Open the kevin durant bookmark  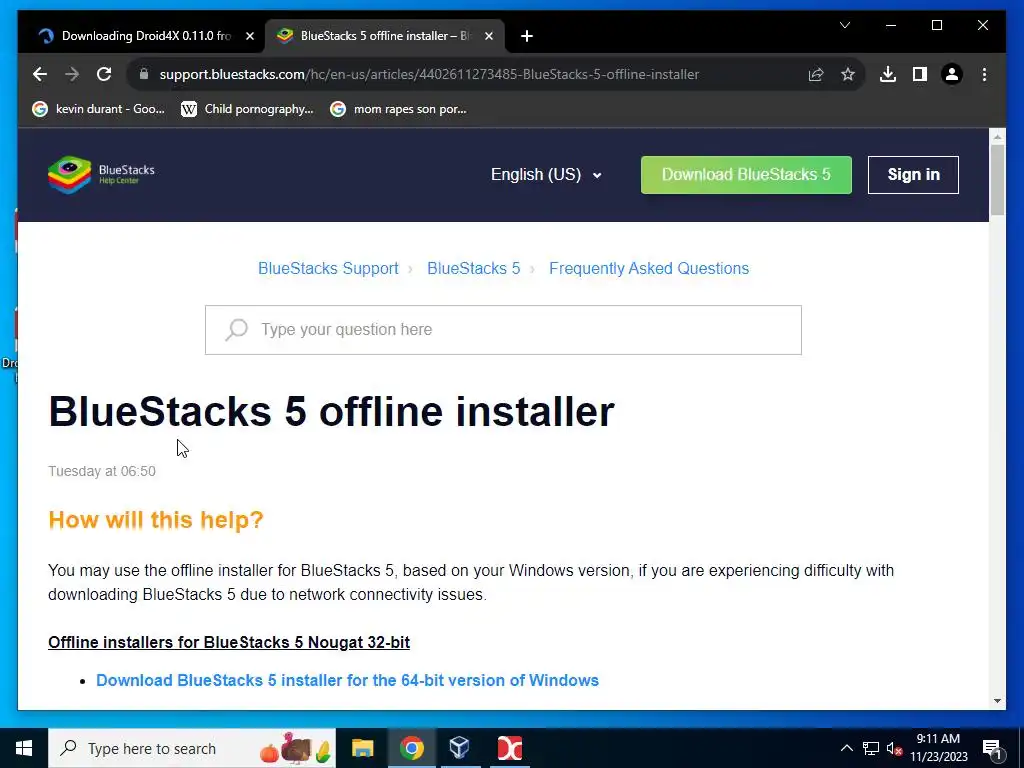click(99, 109)
